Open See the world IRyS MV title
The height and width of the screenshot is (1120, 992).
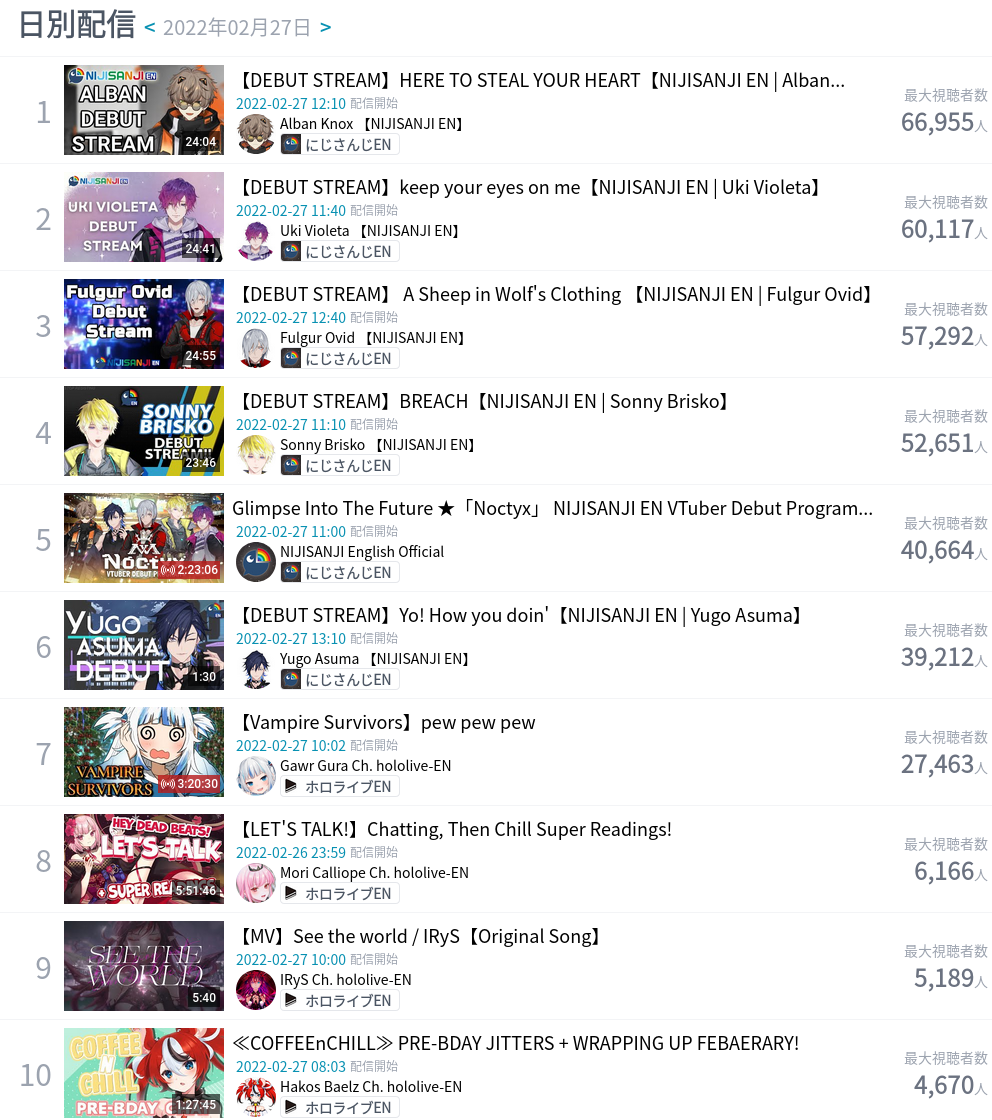(x=420, y=936)
